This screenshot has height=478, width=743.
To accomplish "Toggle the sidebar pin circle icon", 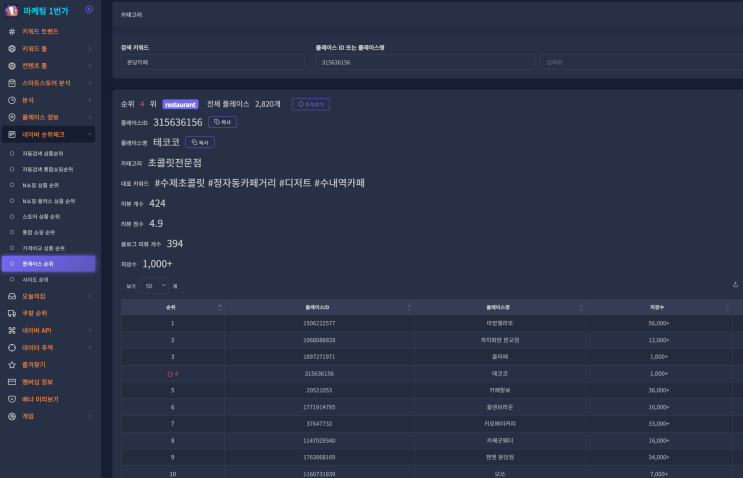I will click(x=89, y=9).
